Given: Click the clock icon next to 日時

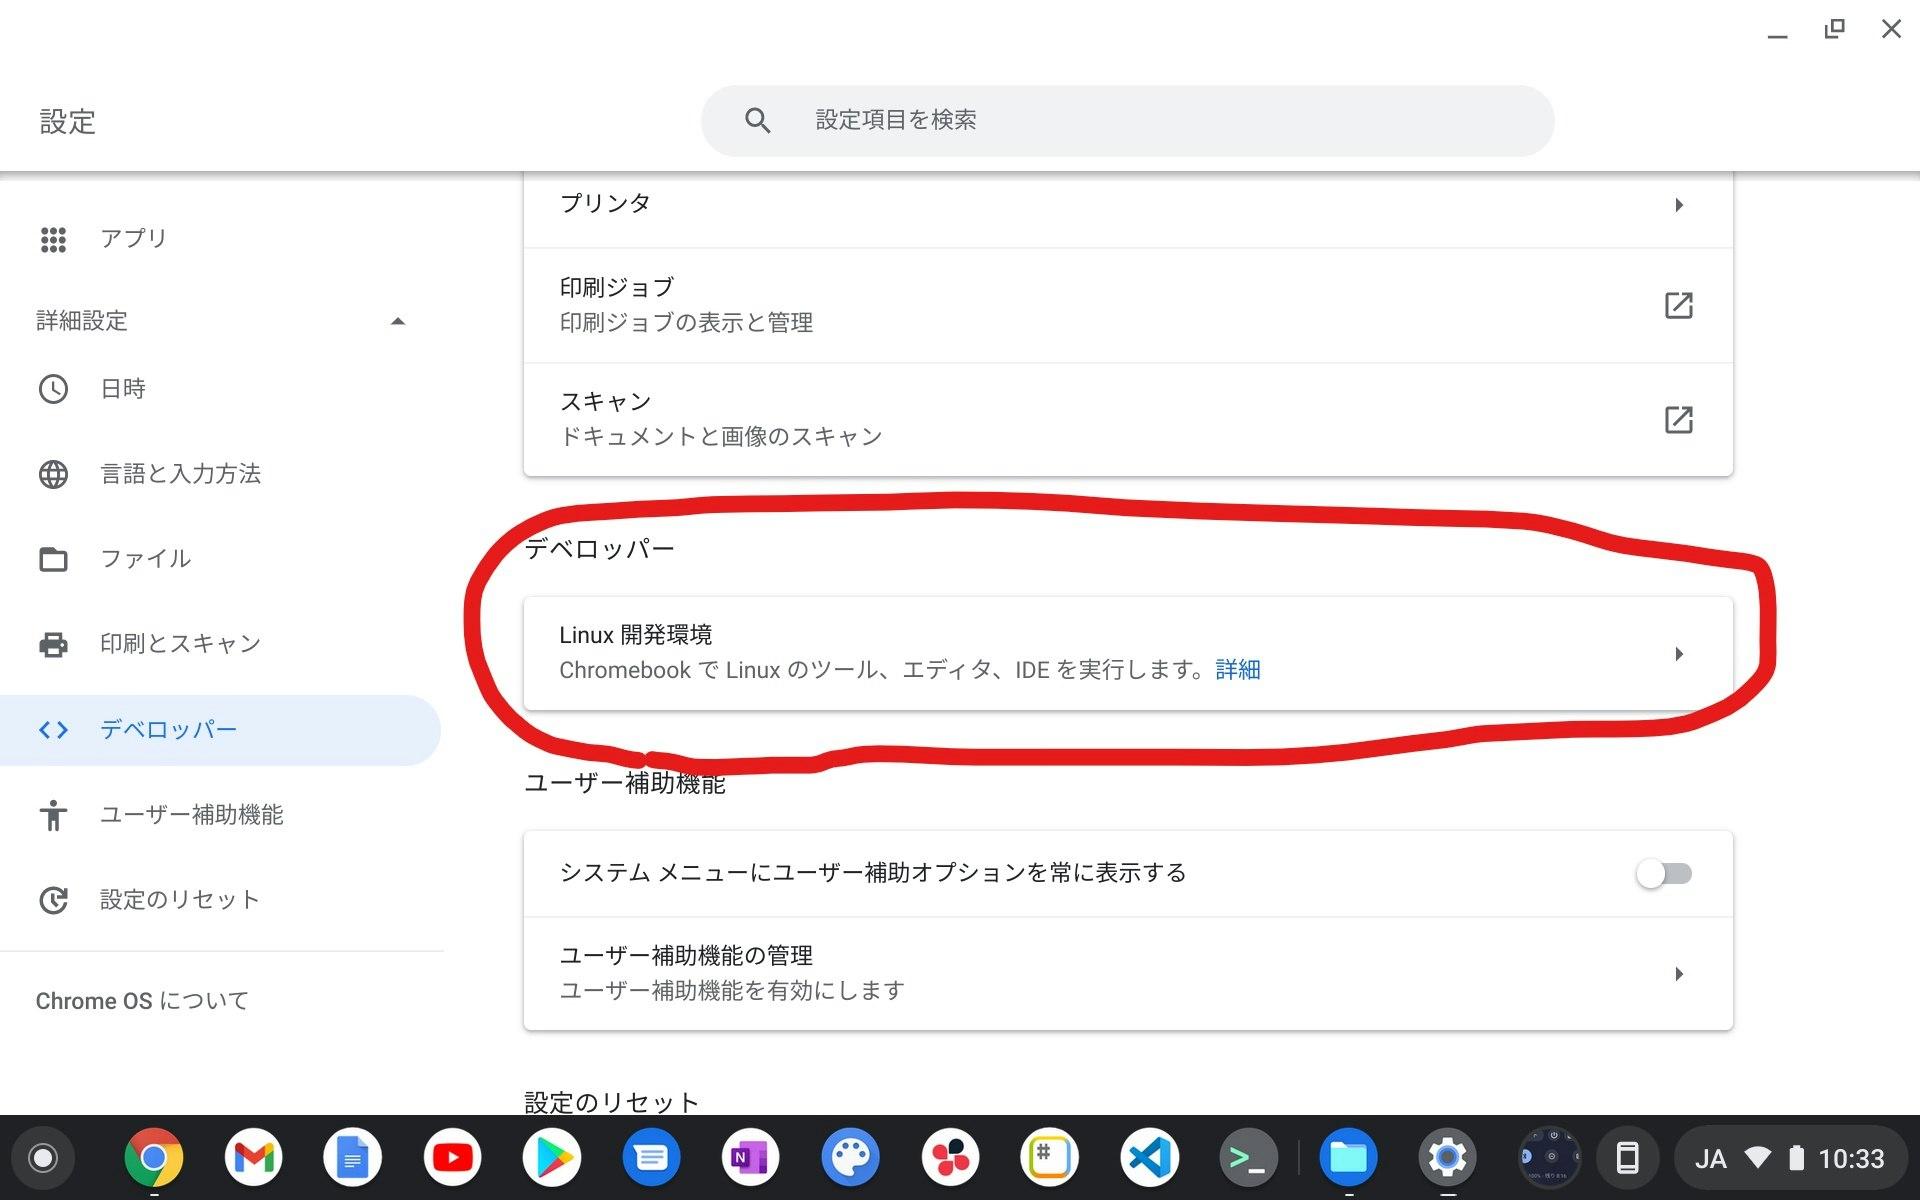Looking at the screenshot, I should pos(54,389).
